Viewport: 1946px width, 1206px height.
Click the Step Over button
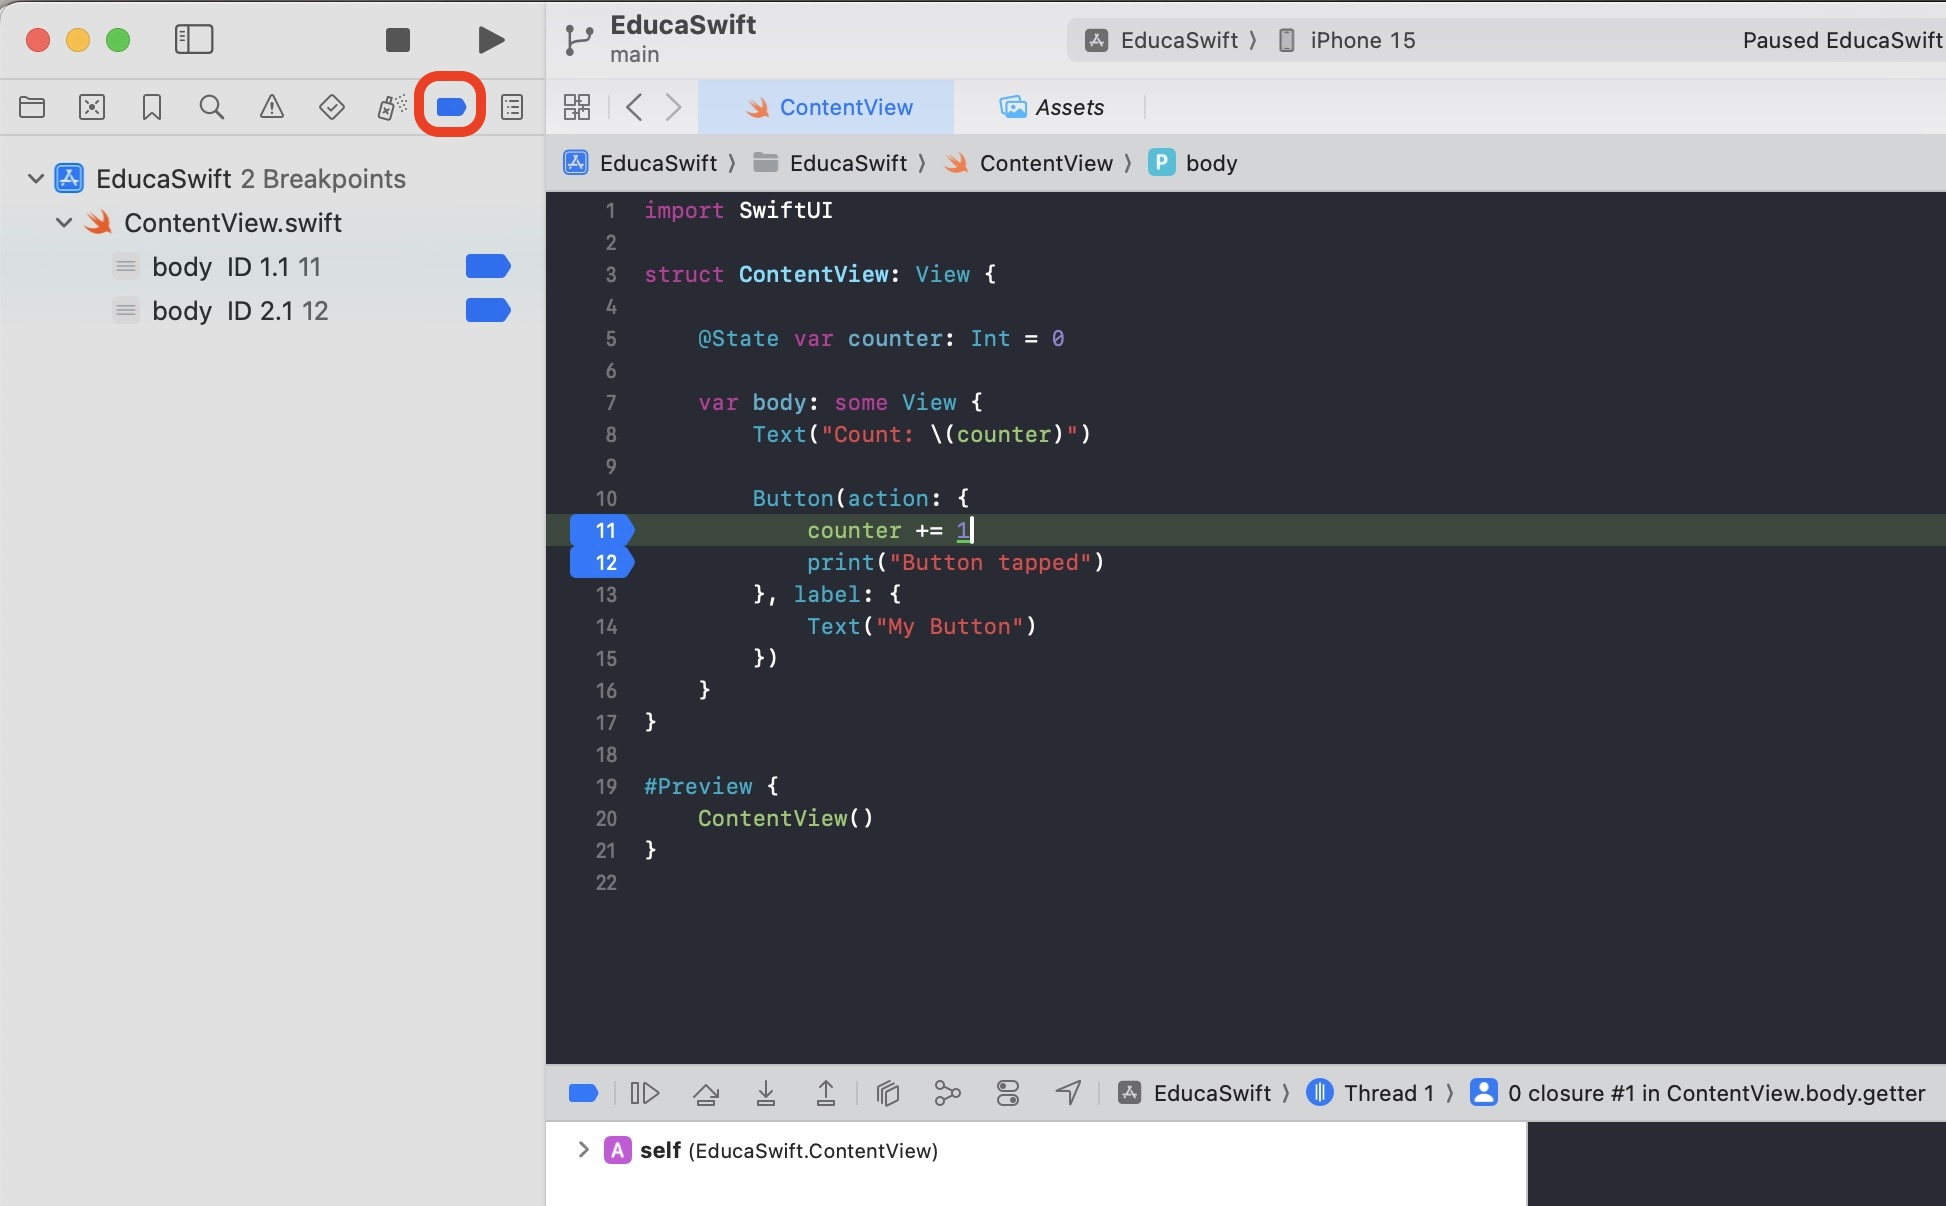[x=706, y=1093]
